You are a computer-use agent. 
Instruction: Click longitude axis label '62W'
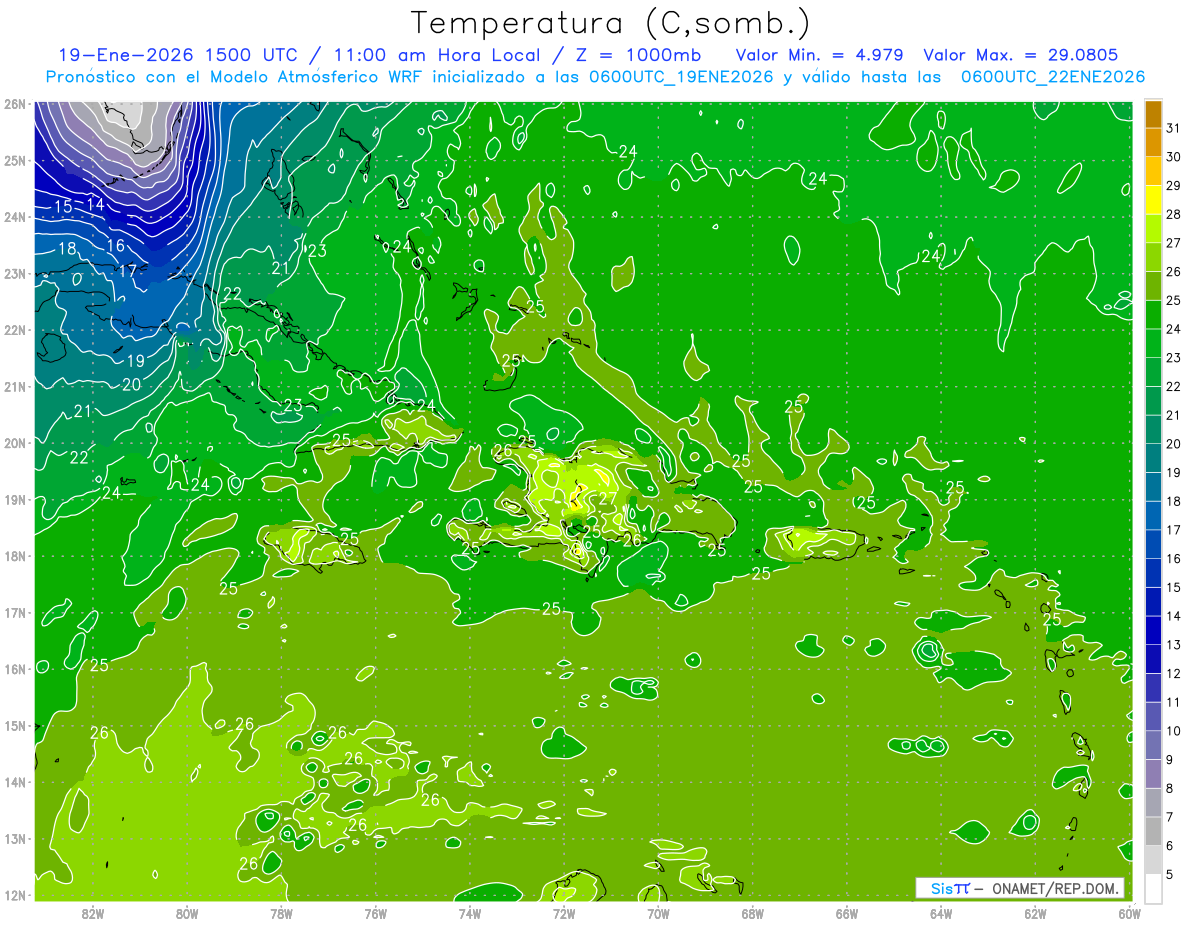[1035, 914]
